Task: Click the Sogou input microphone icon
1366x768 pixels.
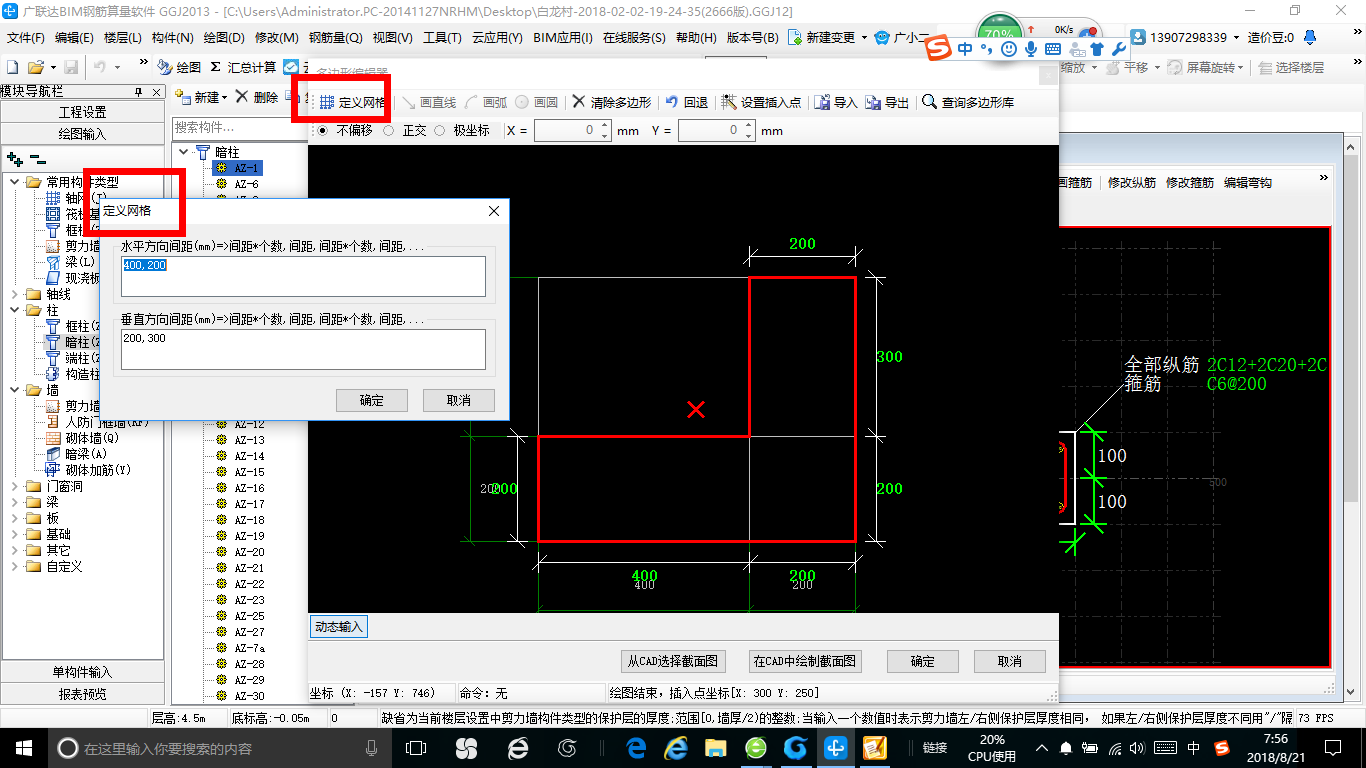Action: [x=1031, y=48]
